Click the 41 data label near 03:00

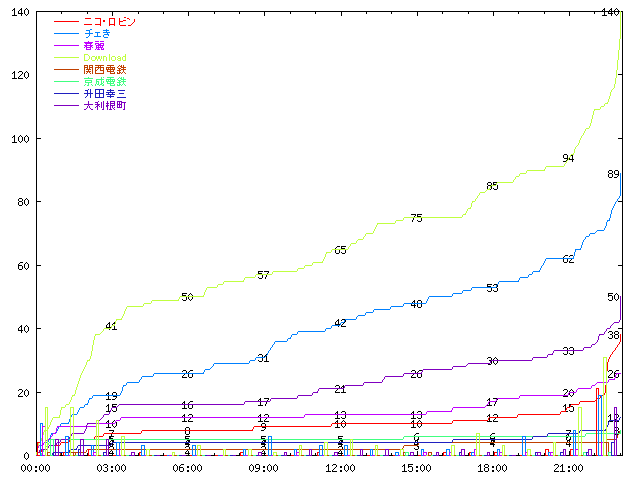tap(111, 326)
